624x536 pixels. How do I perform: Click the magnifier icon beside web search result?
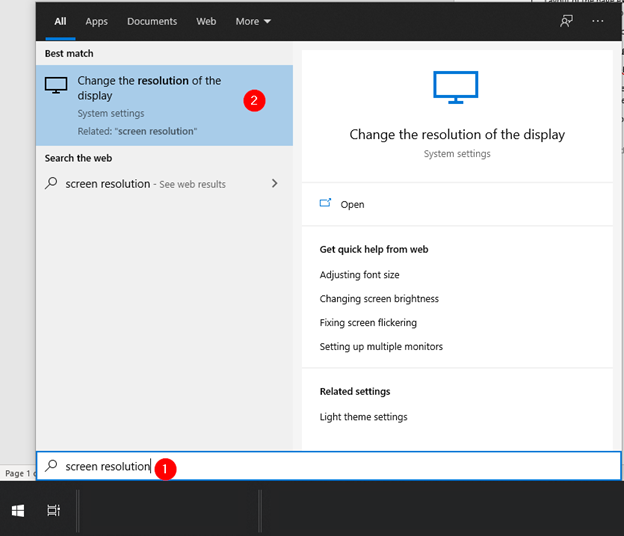[x=52, y=184]
